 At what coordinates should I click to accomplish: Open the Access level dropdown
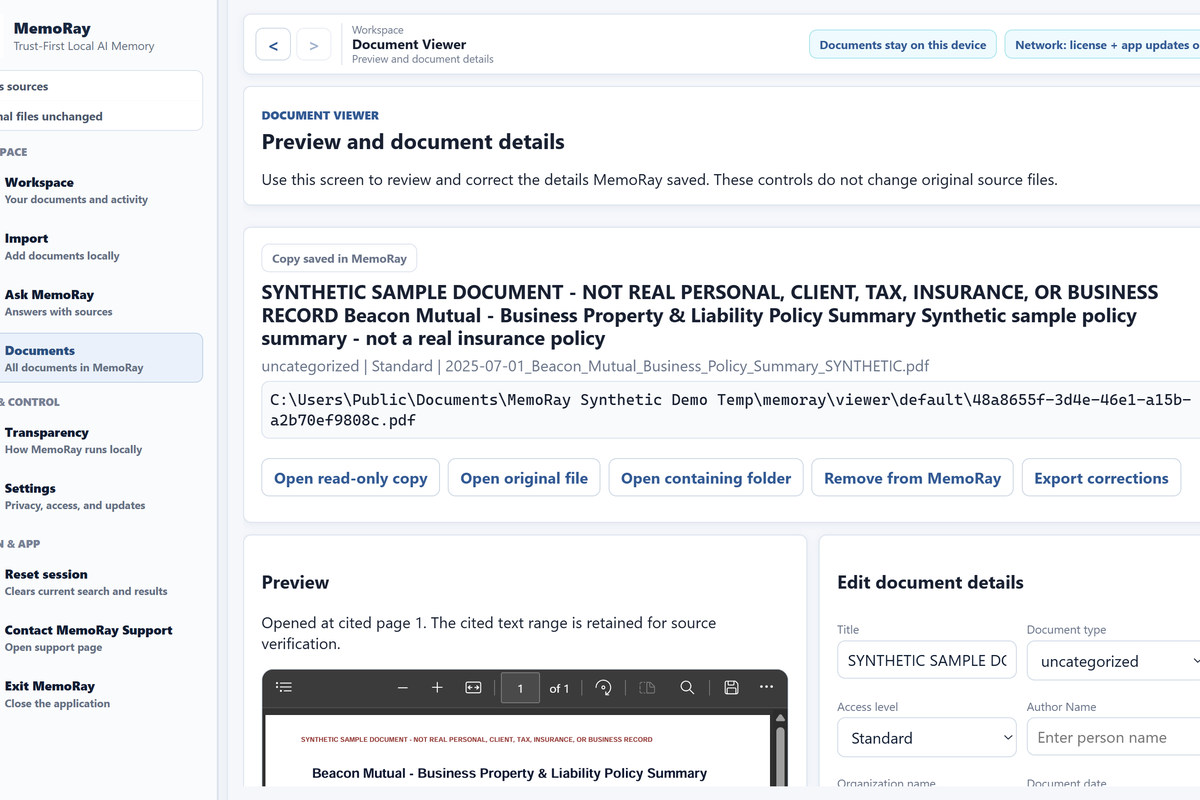pyautogui.click(x=927, y=738)
